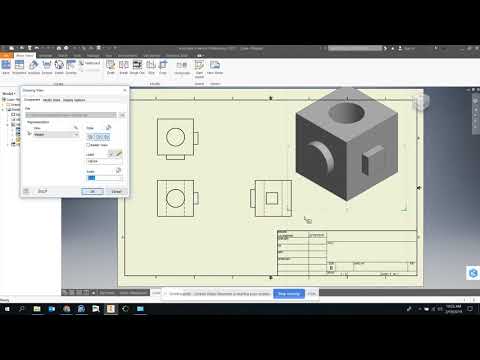
Task: Select the Draft view tool
Action: click(x=111, y=67)
